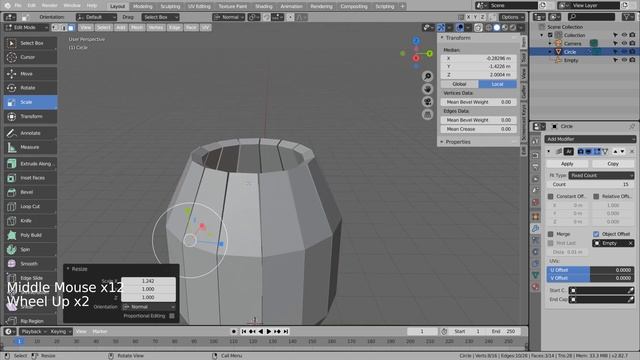Switch to the Sculpting workspace tab
This screenshot has width=640, height=360.
(170, 6)
